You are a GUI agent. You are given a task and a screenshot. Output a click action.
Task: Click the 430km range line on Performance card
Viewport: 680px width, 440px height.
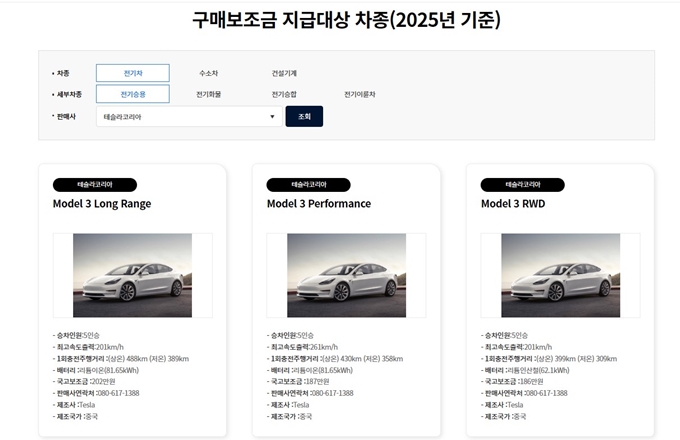(x=335, y=359)
